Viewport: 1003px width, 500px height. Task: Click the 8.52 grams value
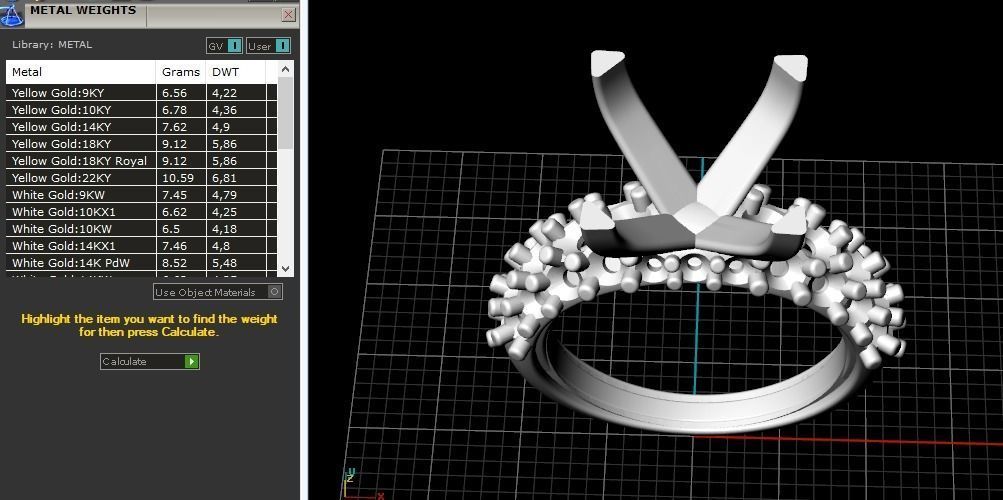click(x=174, y=263)
